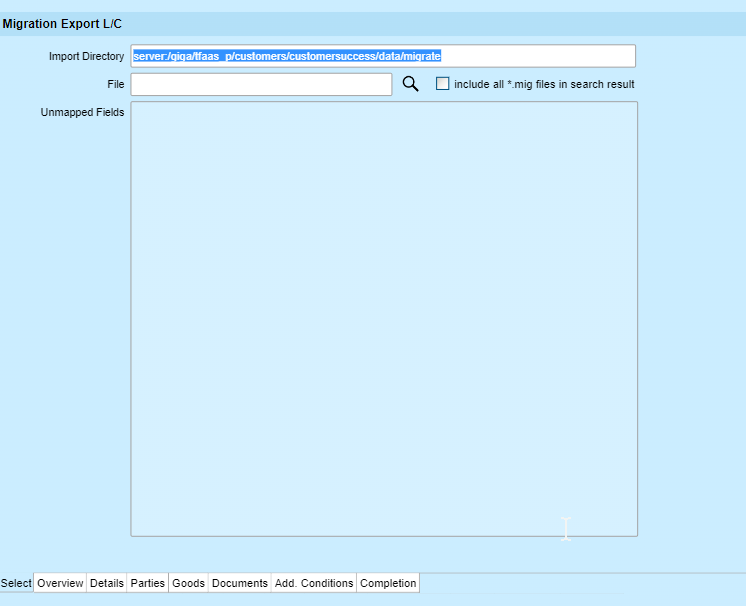Go to the Completion tab
This screenshot has width=746, height=606.
click(388, 583)
